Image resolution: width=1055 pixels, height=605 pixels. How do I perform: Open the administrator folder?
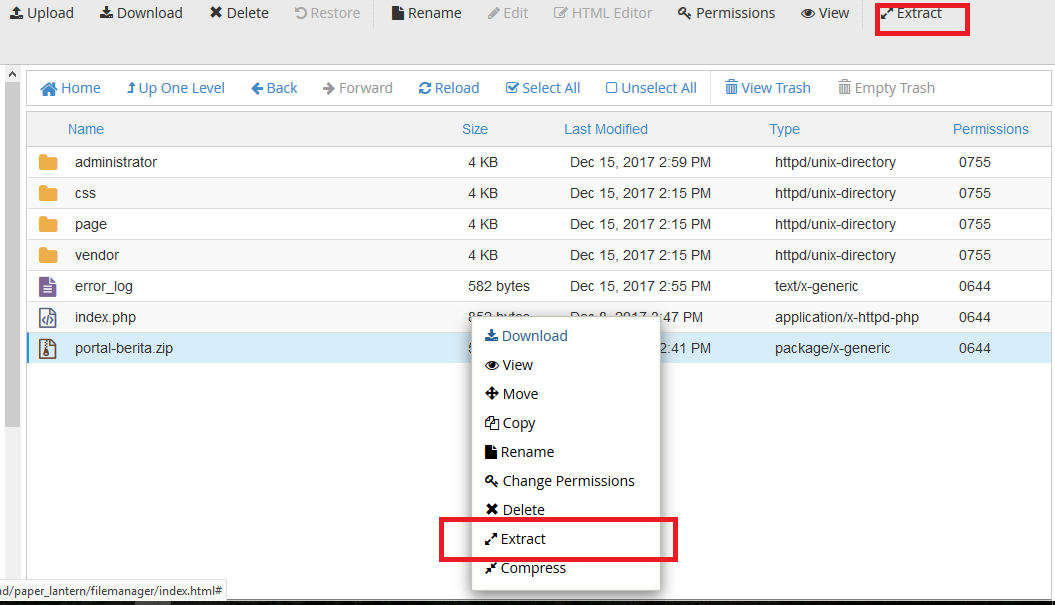115,162
